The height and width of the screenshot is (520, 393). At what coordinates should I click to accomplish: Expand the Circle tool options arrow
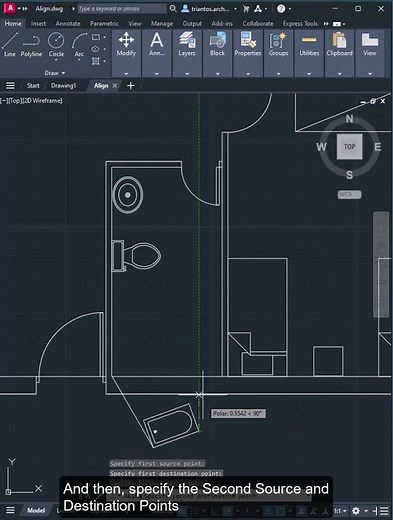pyautogui.click(x=56, y=60)
